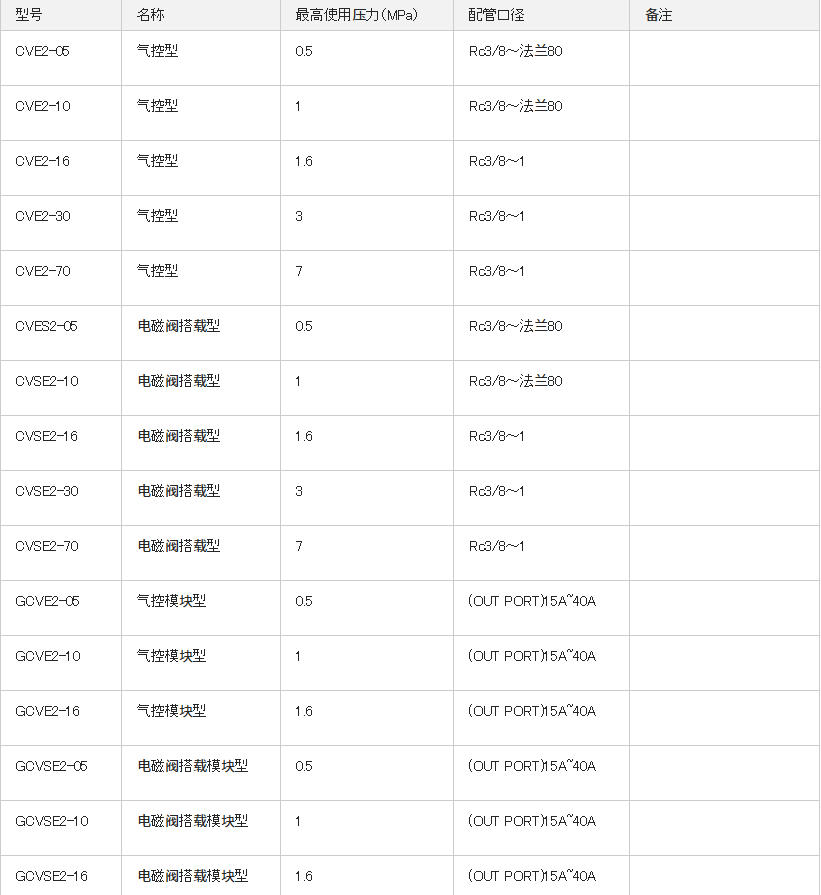Click Rc3/8~法兰80 in CVE2-05 row

[x=515, y=51]
